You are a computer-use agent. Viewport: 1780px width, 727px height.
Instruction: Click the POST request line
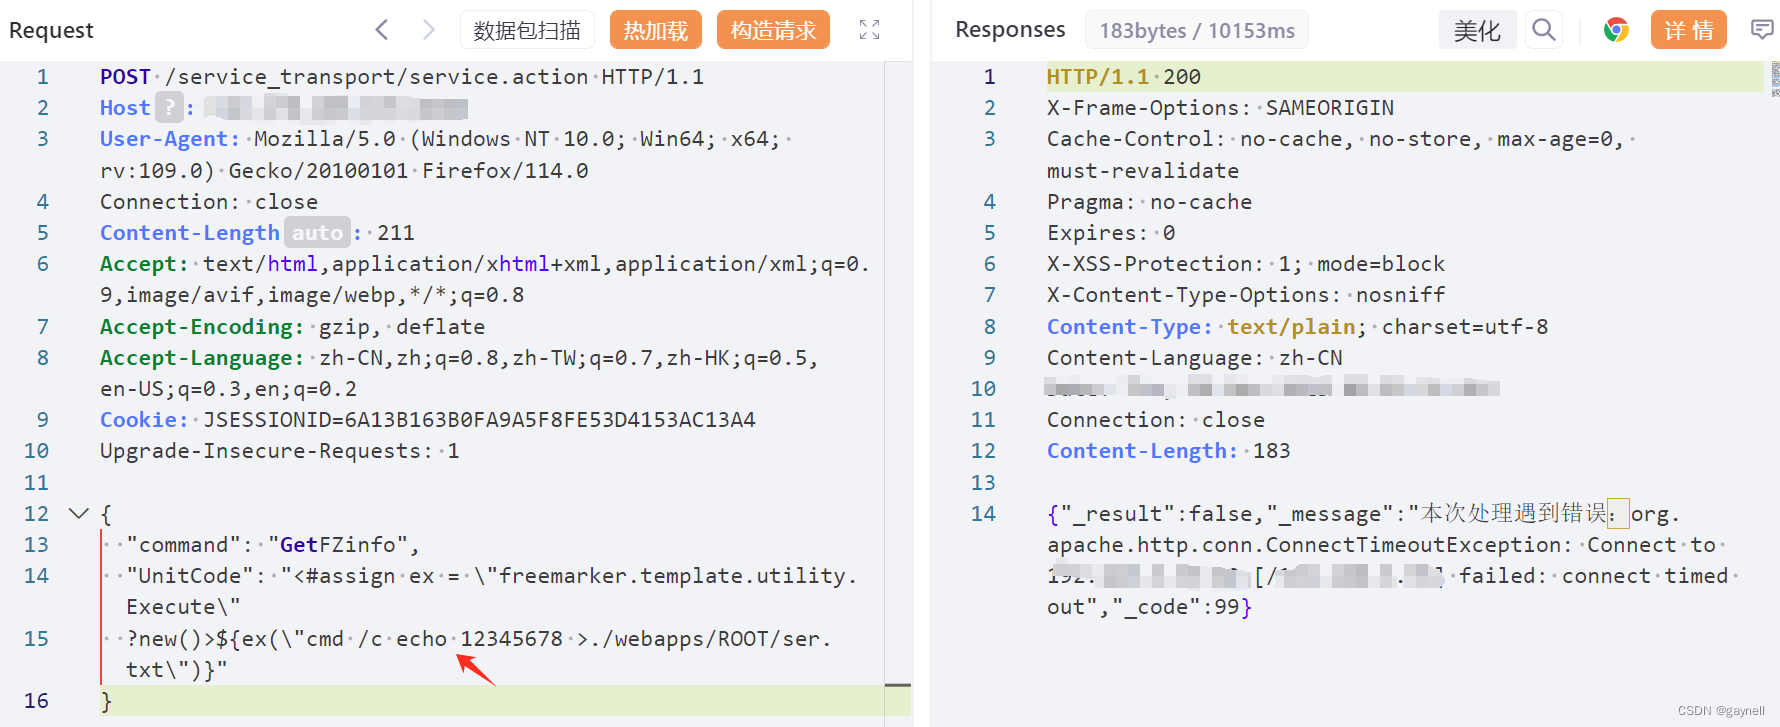(x=402, y=76)
